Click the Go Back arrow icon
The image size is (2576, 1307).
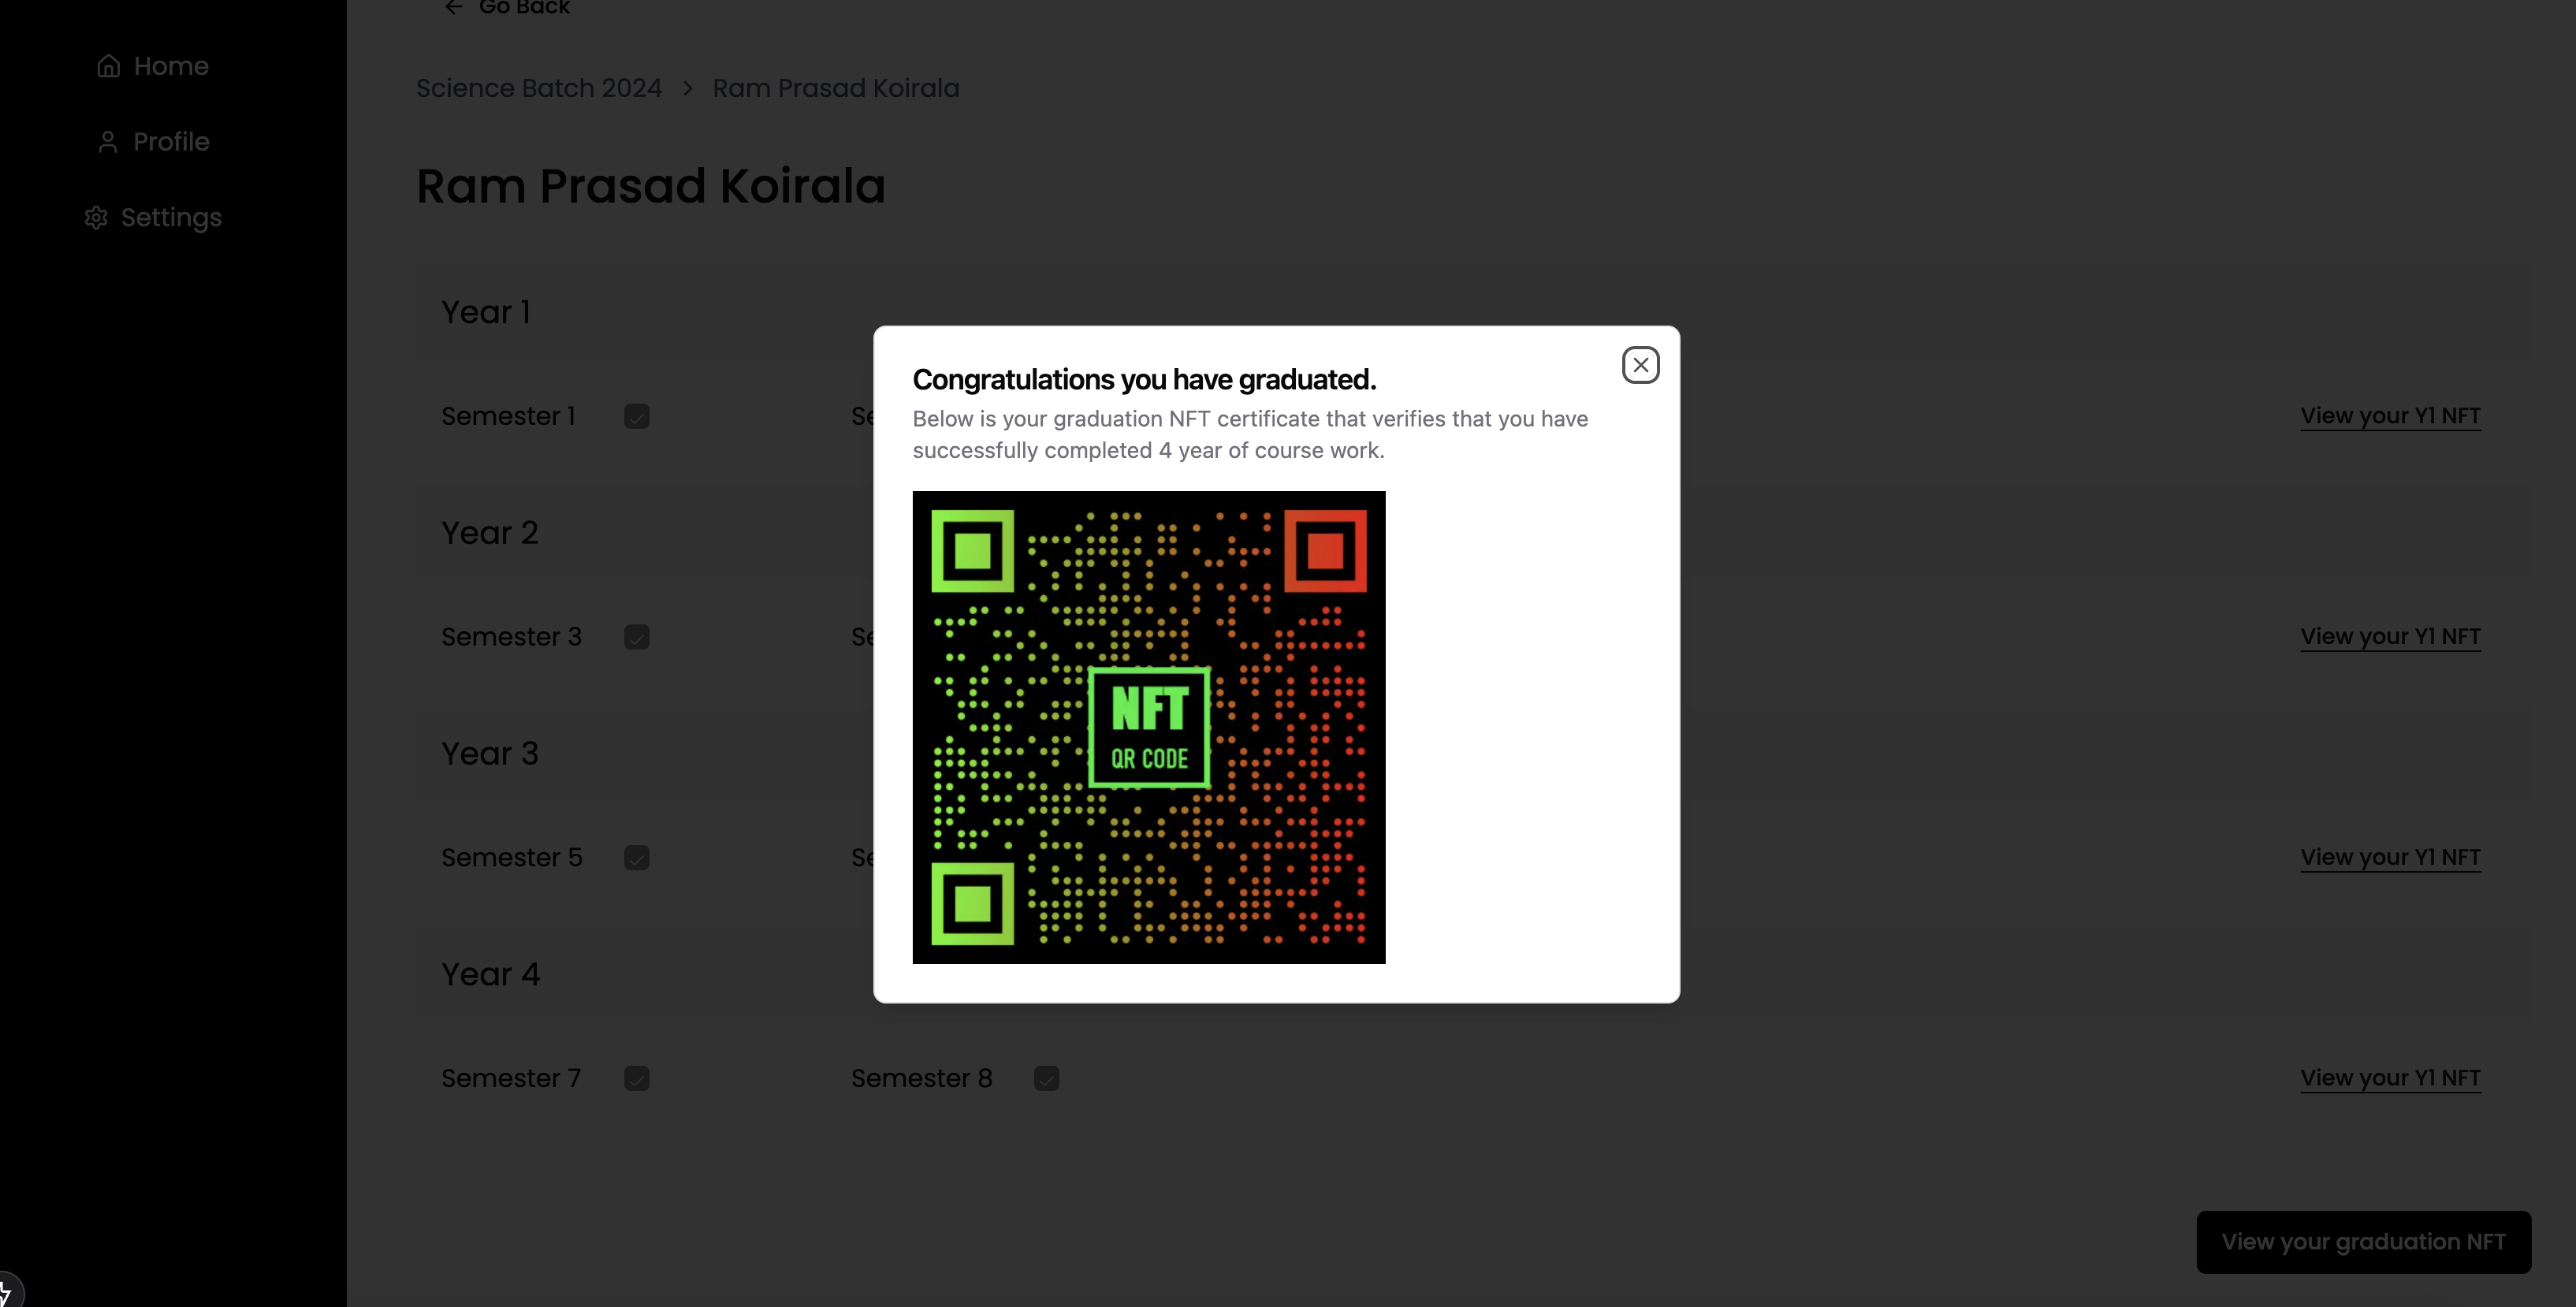point(454,8)
